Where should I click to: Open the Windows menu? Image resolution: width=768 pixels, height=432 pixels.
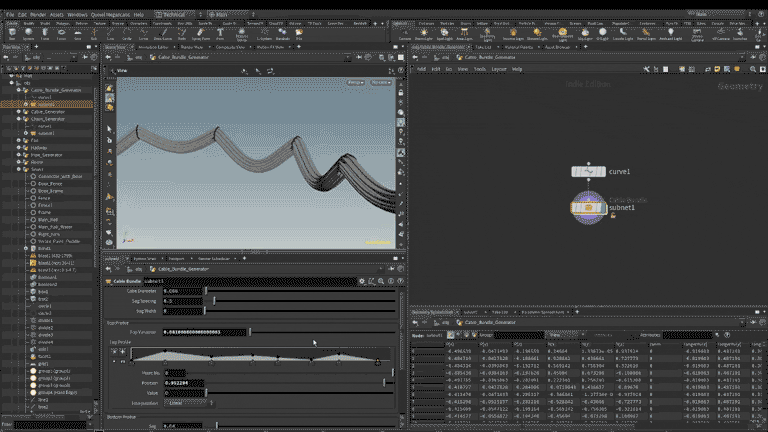click(77, 15)
